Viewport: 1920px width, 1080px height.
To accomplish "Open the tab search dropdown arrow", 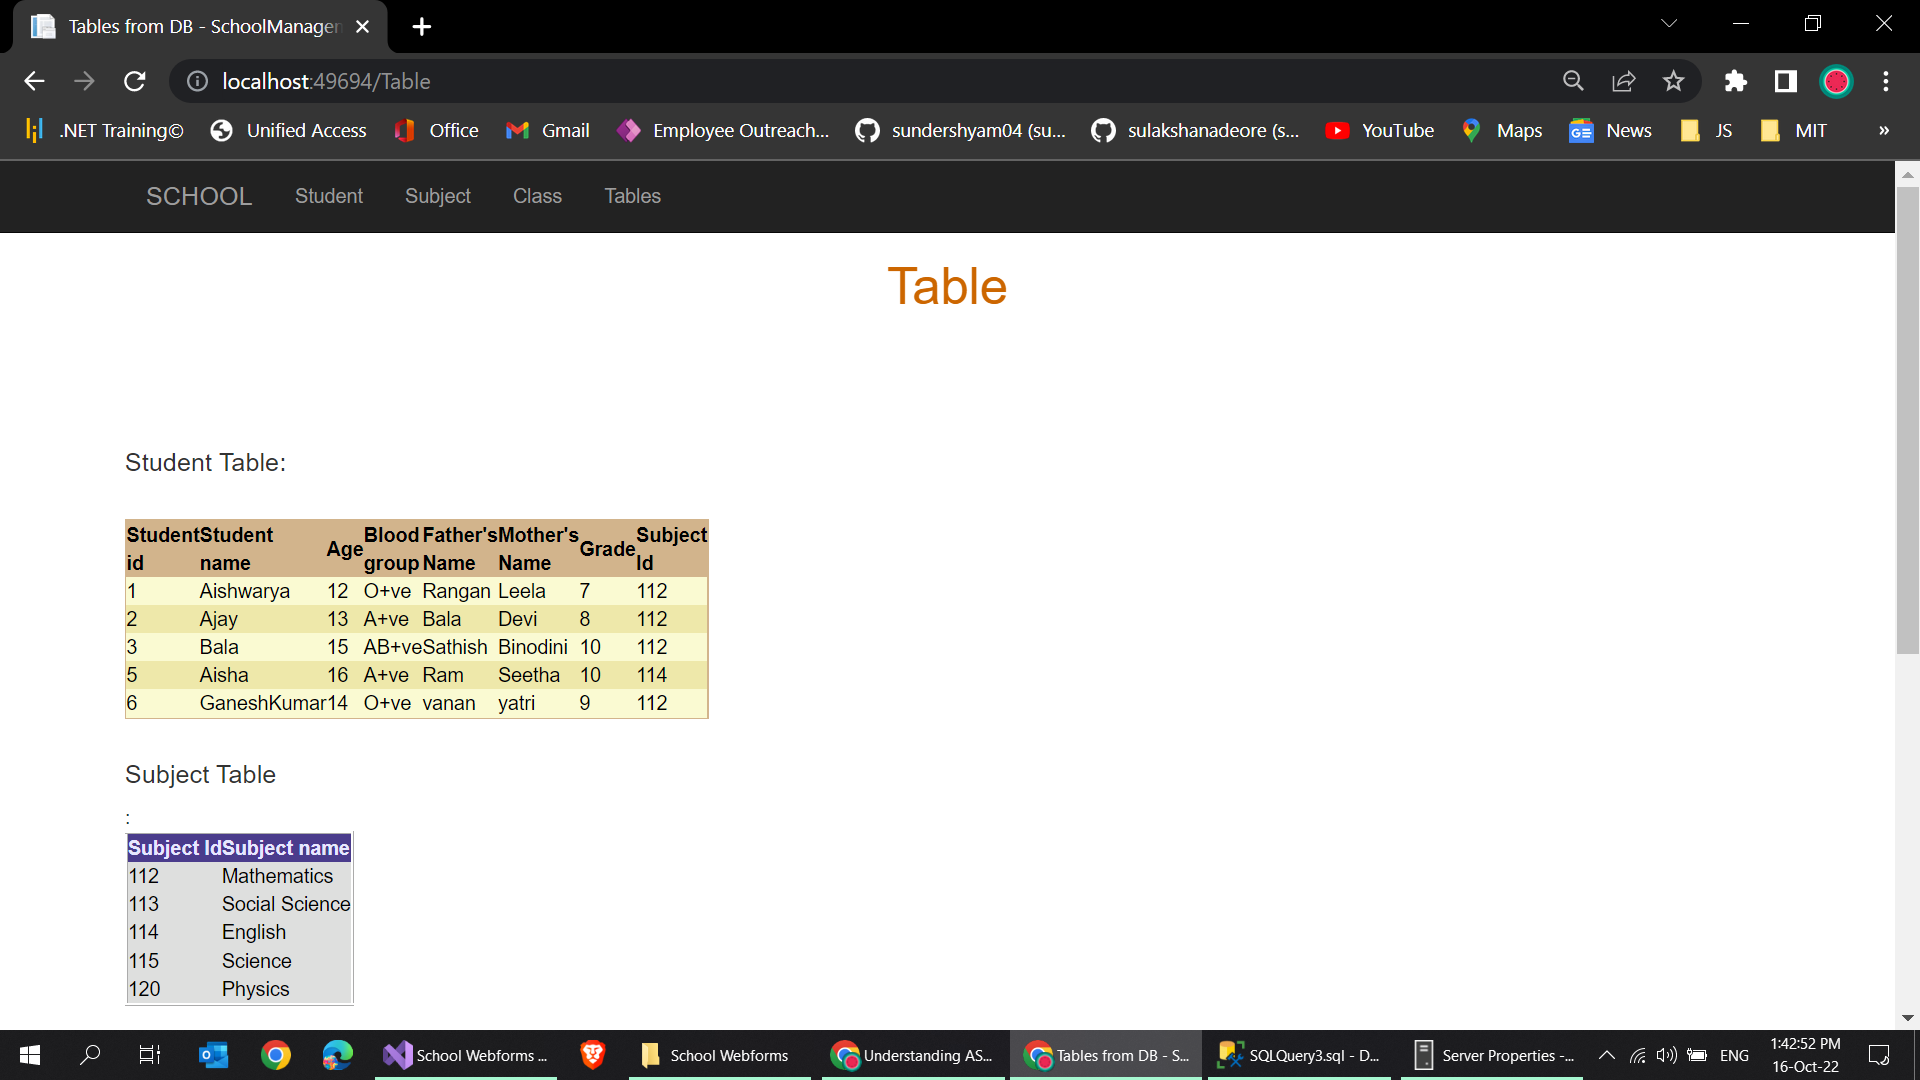I will (x=1669, y=22).
